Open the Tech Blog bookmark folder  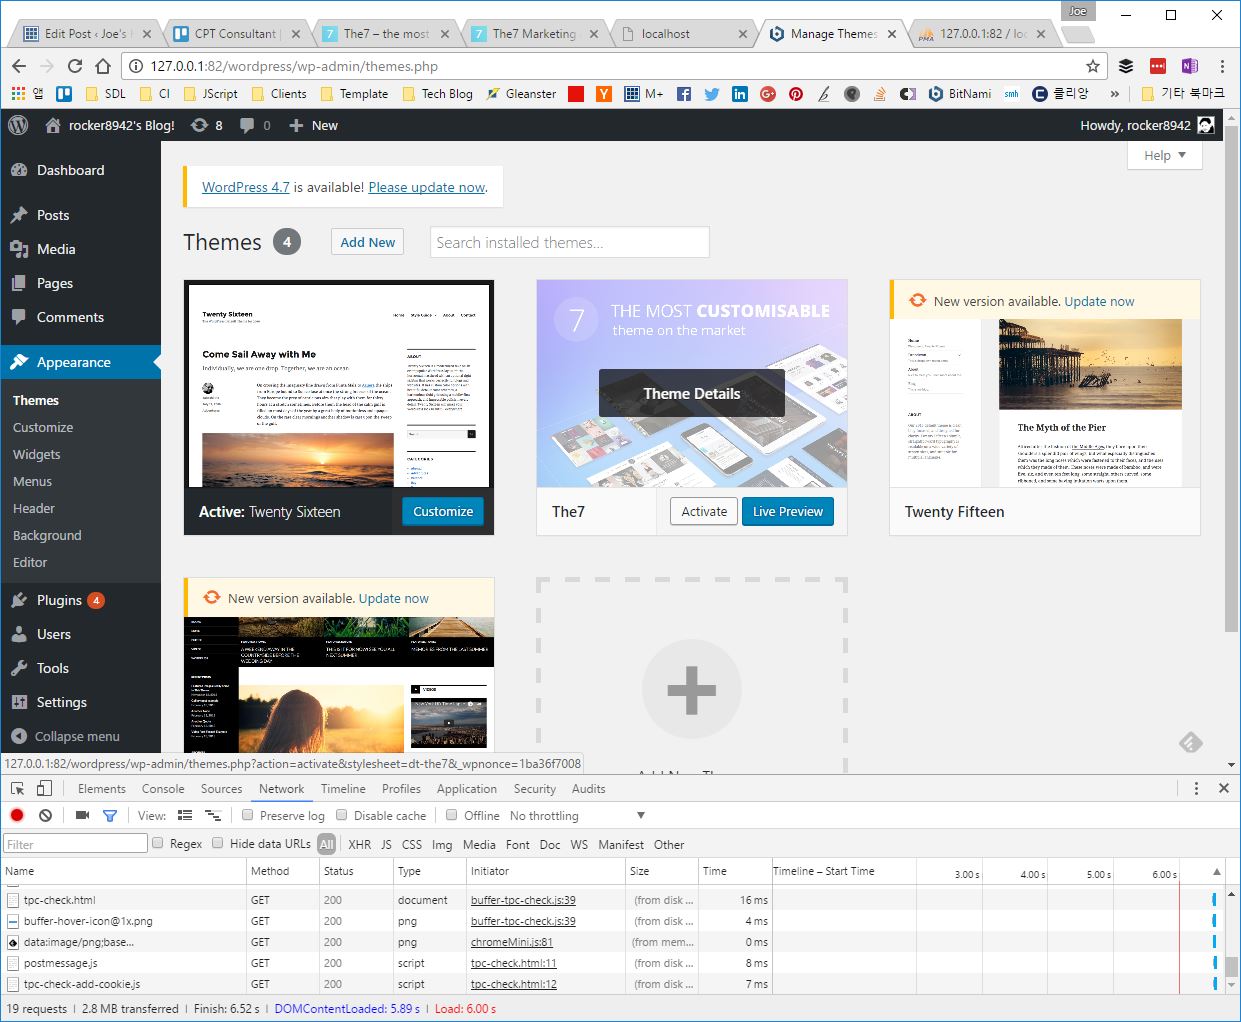[437, 93]
